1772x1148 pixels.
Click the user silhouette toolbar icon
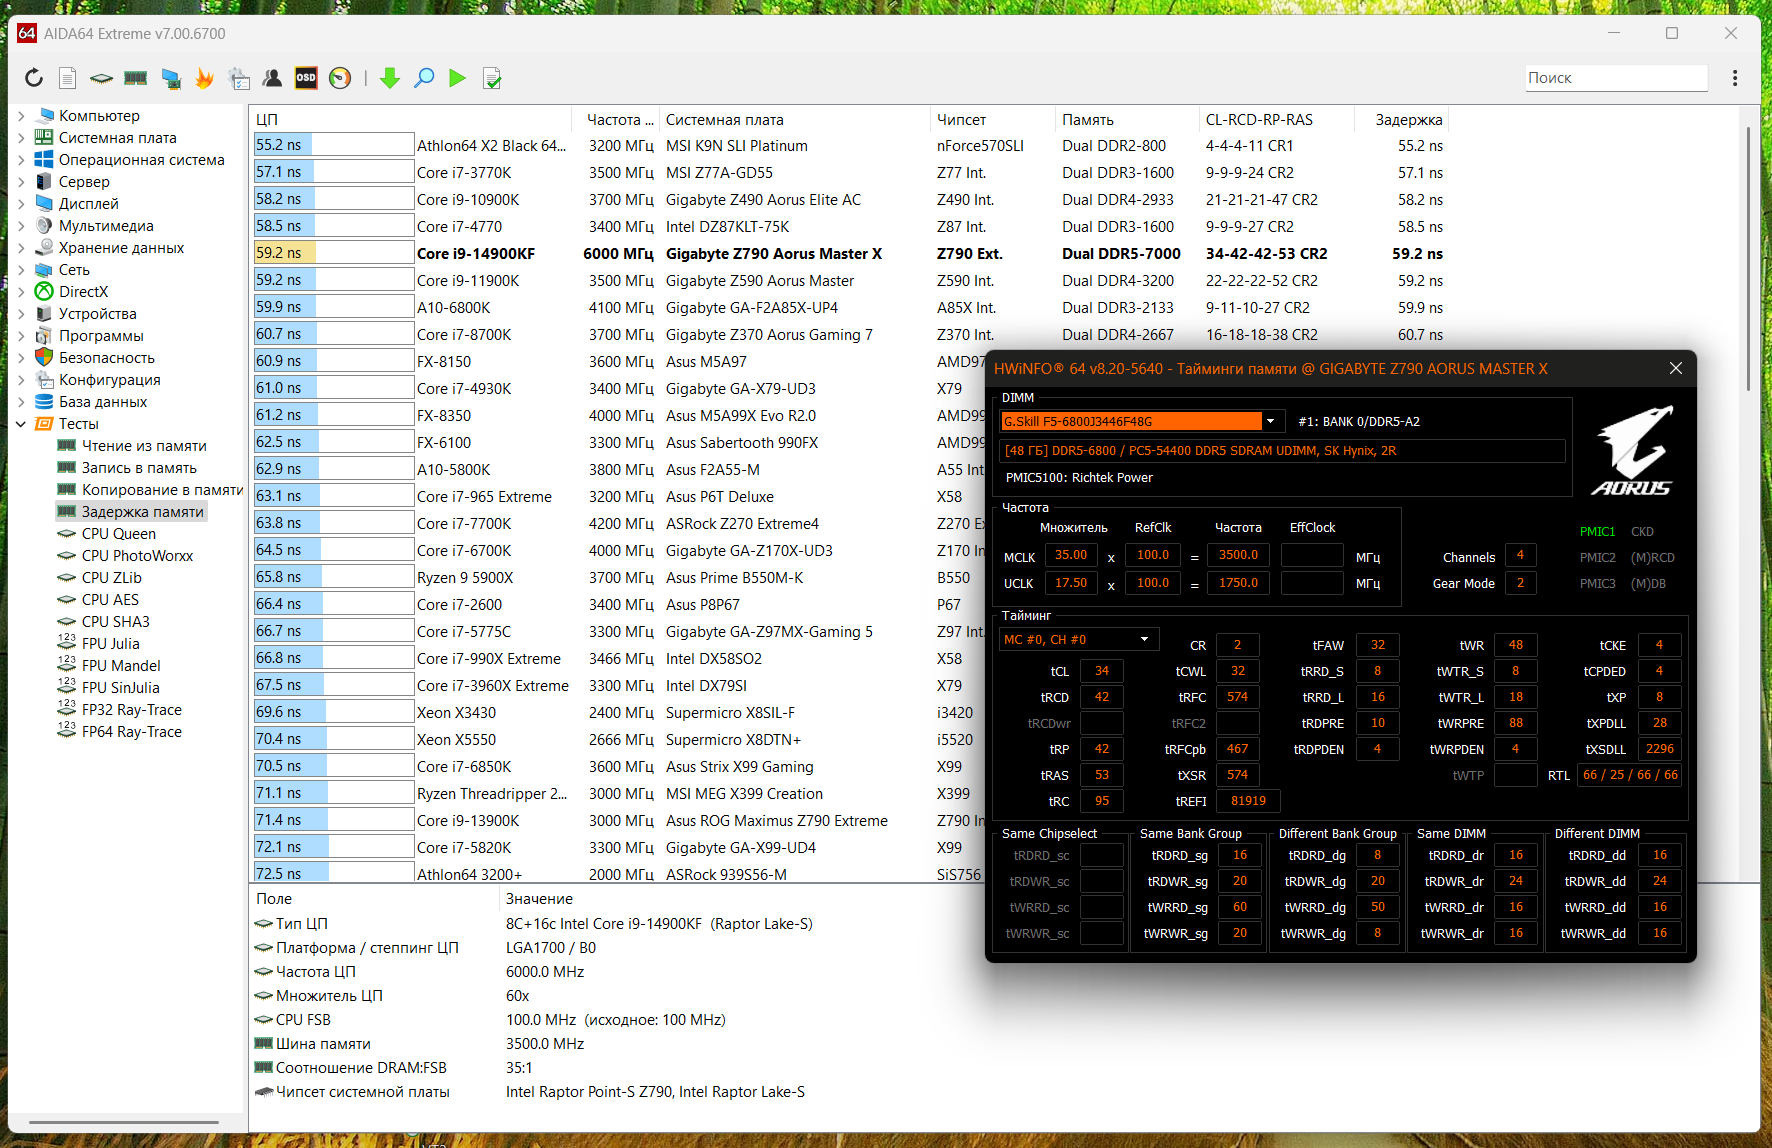tap(272, 78)
